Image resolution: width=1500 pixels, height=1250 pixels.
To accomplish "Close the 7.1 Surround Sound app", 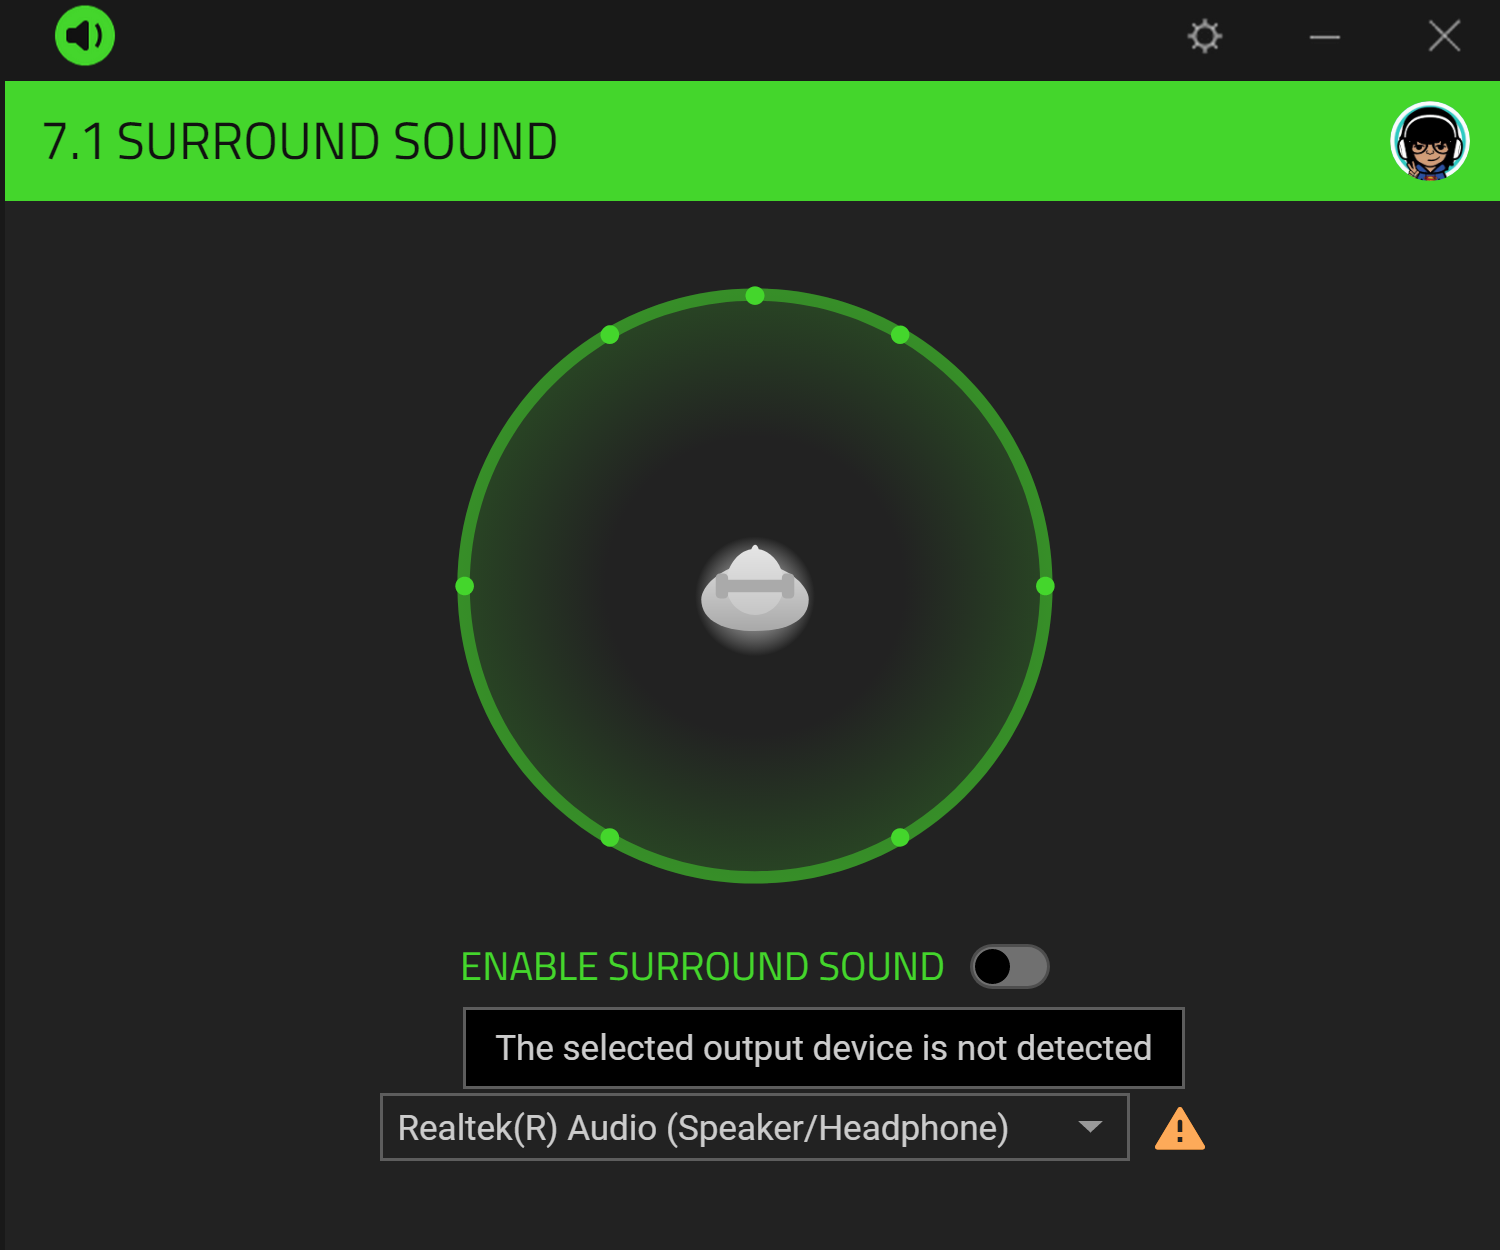I will click(x=1444, y=36).
